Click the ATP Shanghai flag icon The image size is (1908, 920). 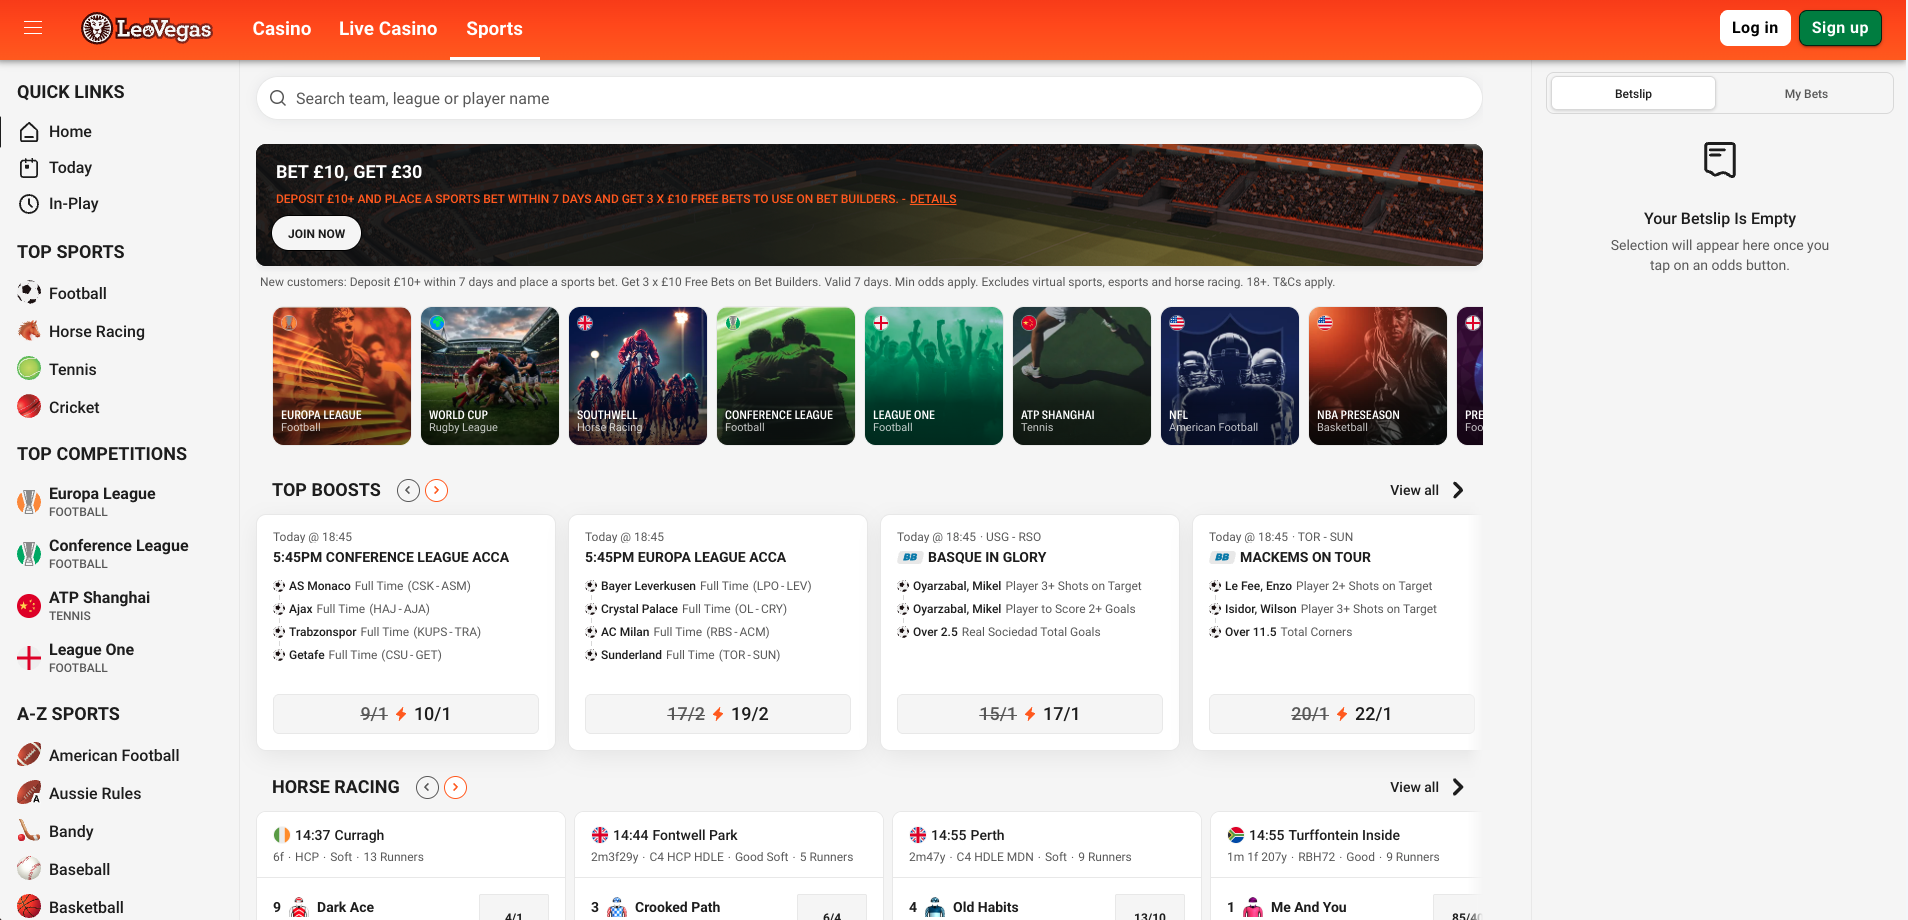[29, 606]
